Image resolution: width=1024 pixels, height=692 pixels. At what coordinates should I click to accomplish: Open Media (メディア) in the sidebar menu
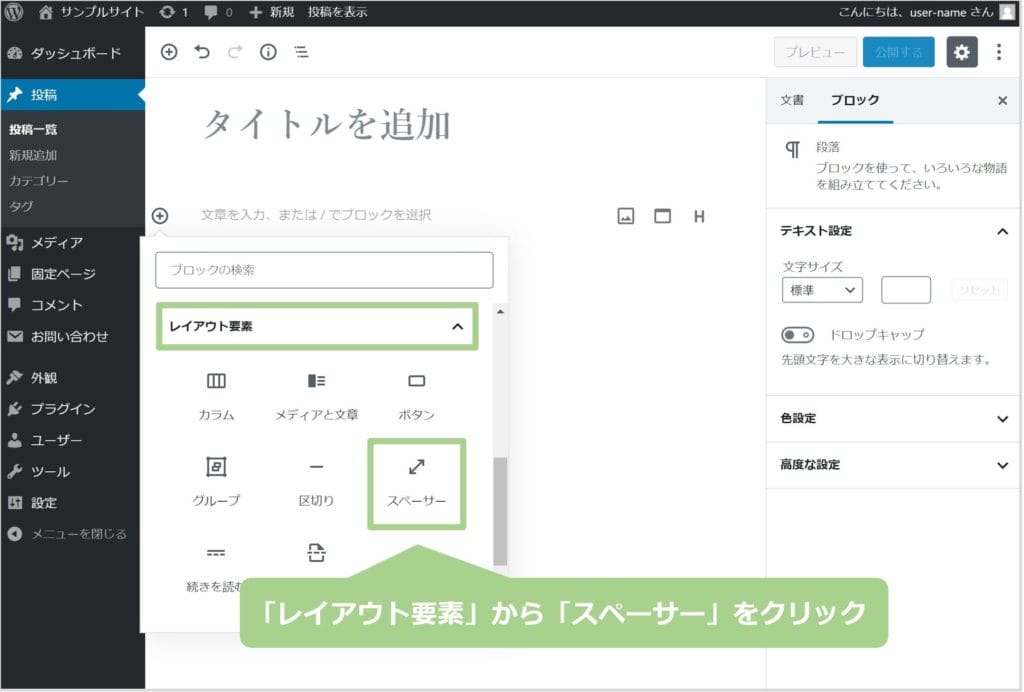(x=56, y=242)
